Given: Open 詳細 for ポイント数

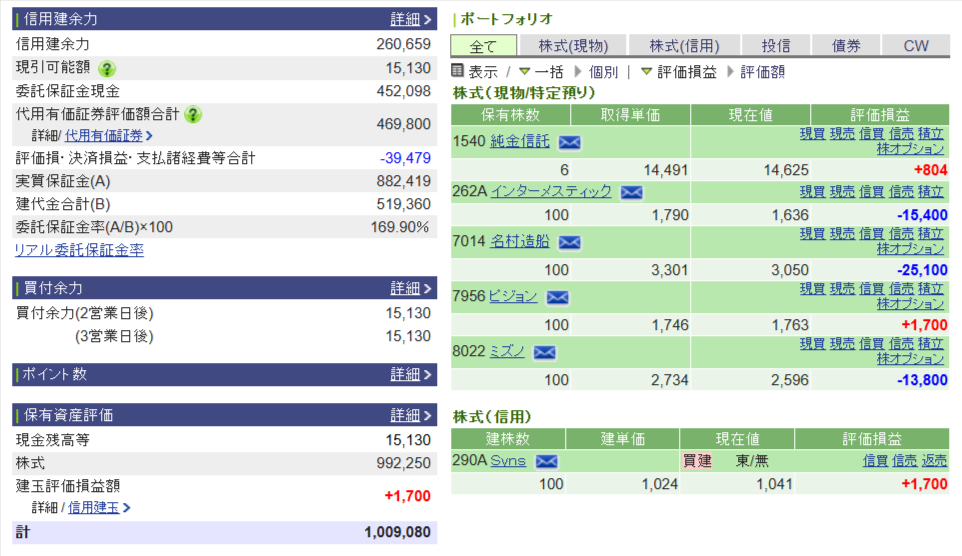Looking at the screenshot, I should click(410, 374).
